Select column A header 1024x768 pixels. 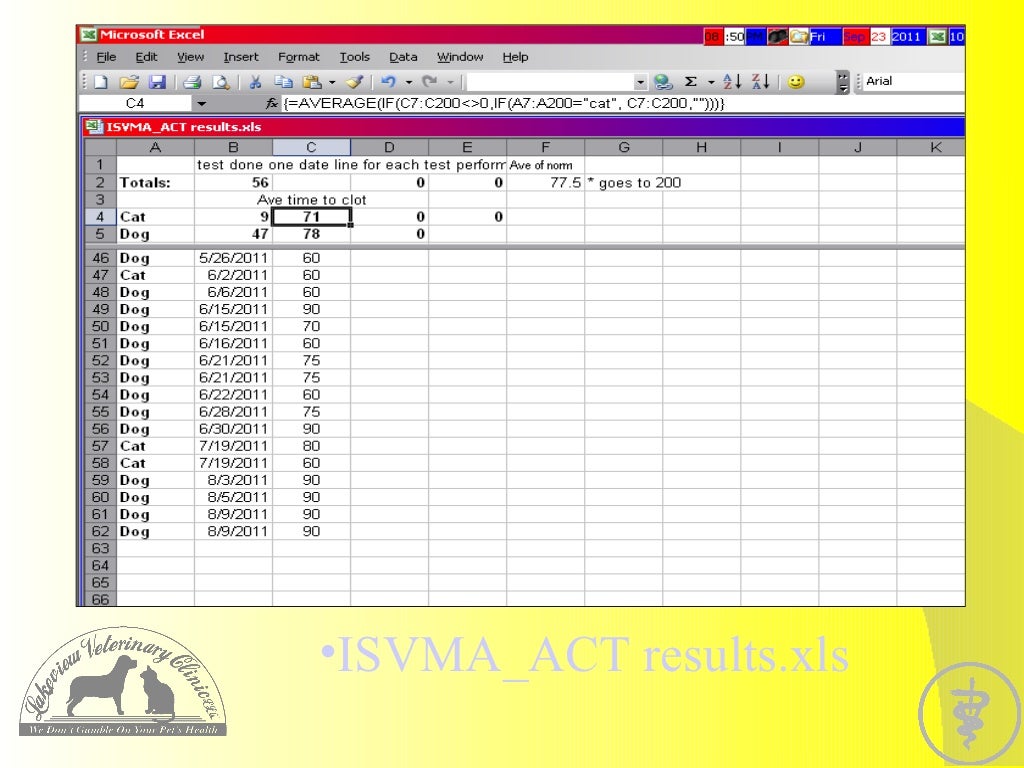pyautogui.click(x=155, y=147)
